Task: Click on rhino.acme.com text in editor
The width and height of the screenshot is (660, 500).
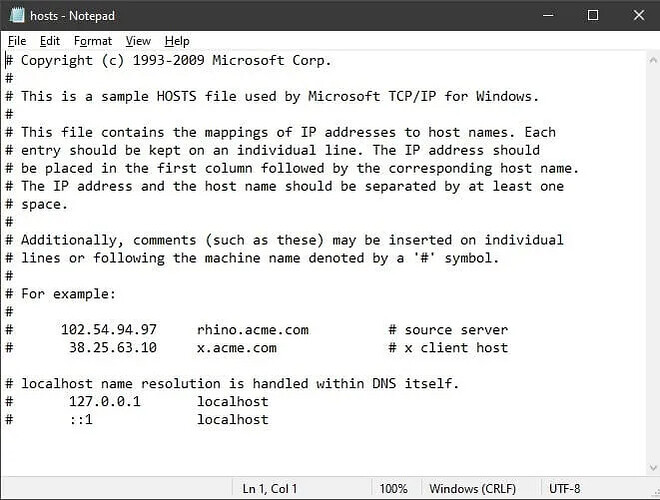Action: [253, 330]
